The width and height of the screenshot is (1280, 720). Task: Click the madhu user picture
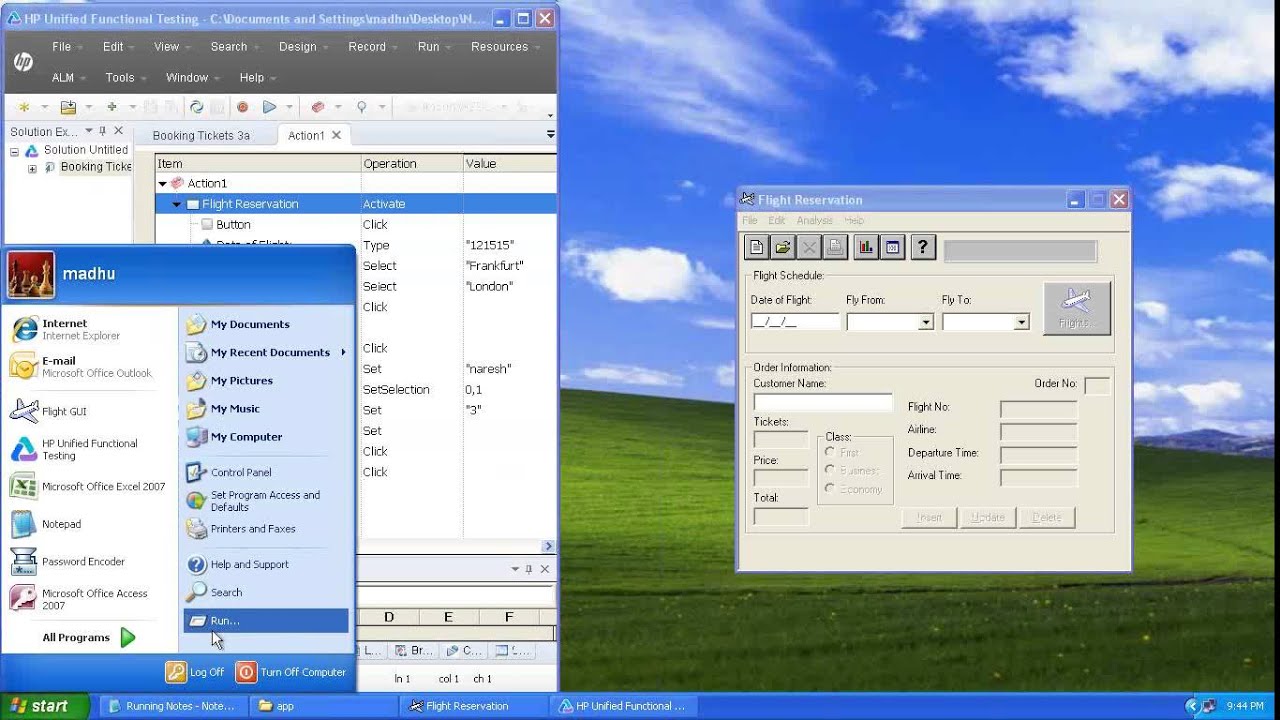click(30, 274)
